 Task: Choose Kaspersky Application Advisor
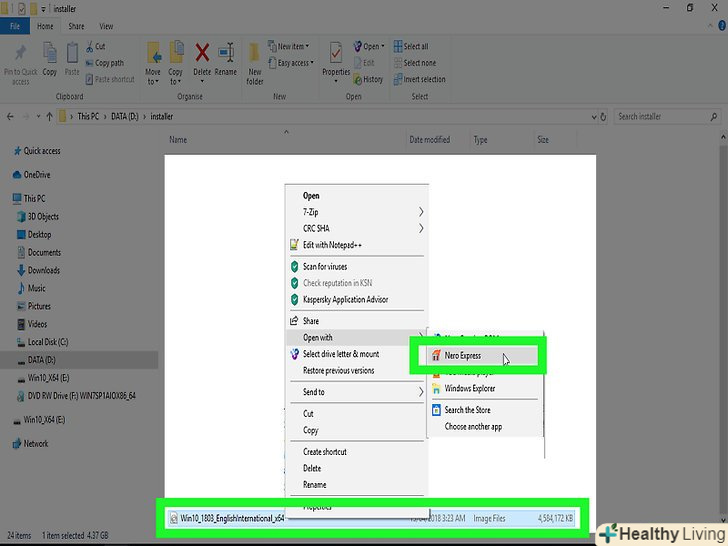[356, 300]
